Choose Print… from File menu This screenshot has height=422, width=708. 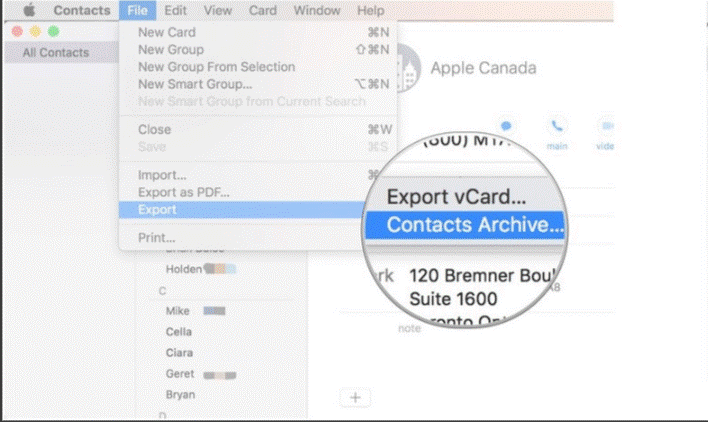242,237
